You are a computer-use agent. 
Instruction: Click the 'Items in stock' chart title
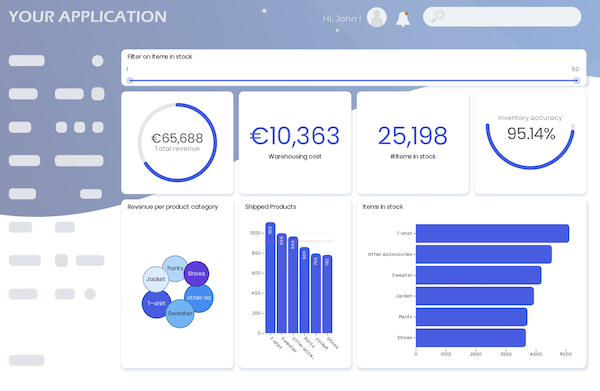[x=383, y=207]
